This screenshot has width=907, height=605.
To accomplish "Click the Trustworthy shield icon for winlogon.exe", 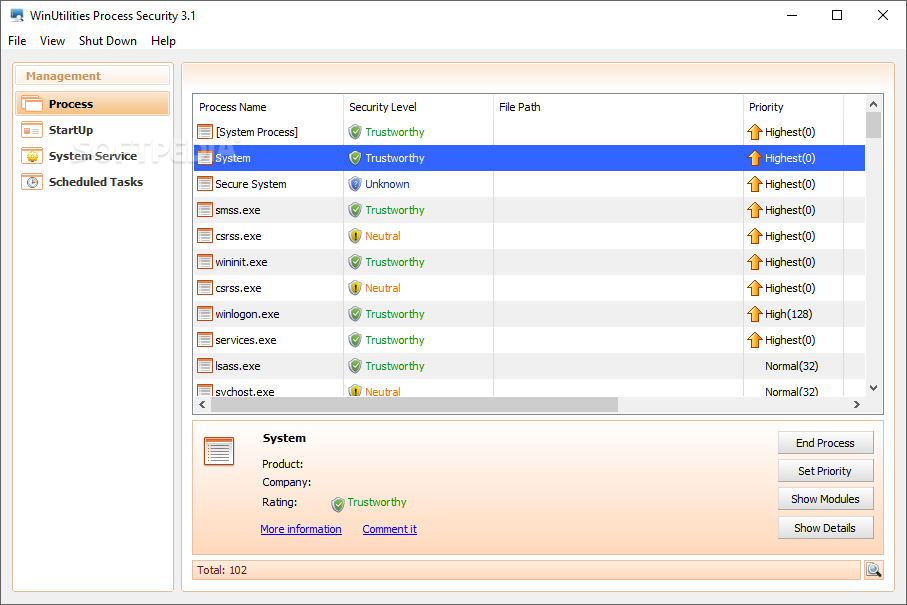I will coord(355,314).
